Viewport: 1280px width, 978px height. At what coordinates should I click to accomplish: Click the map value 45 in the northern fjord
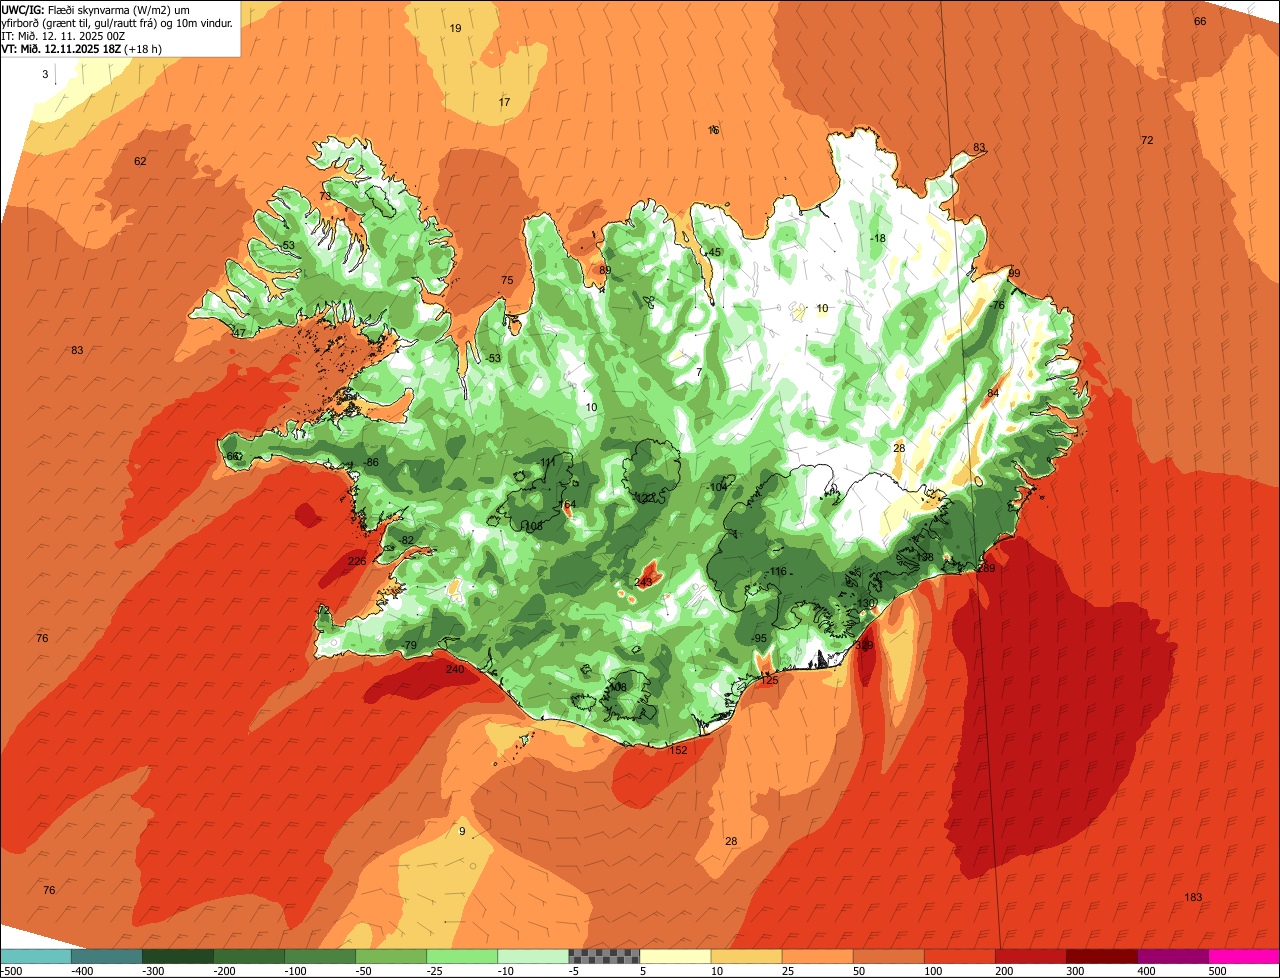click(x=714, y=252)
